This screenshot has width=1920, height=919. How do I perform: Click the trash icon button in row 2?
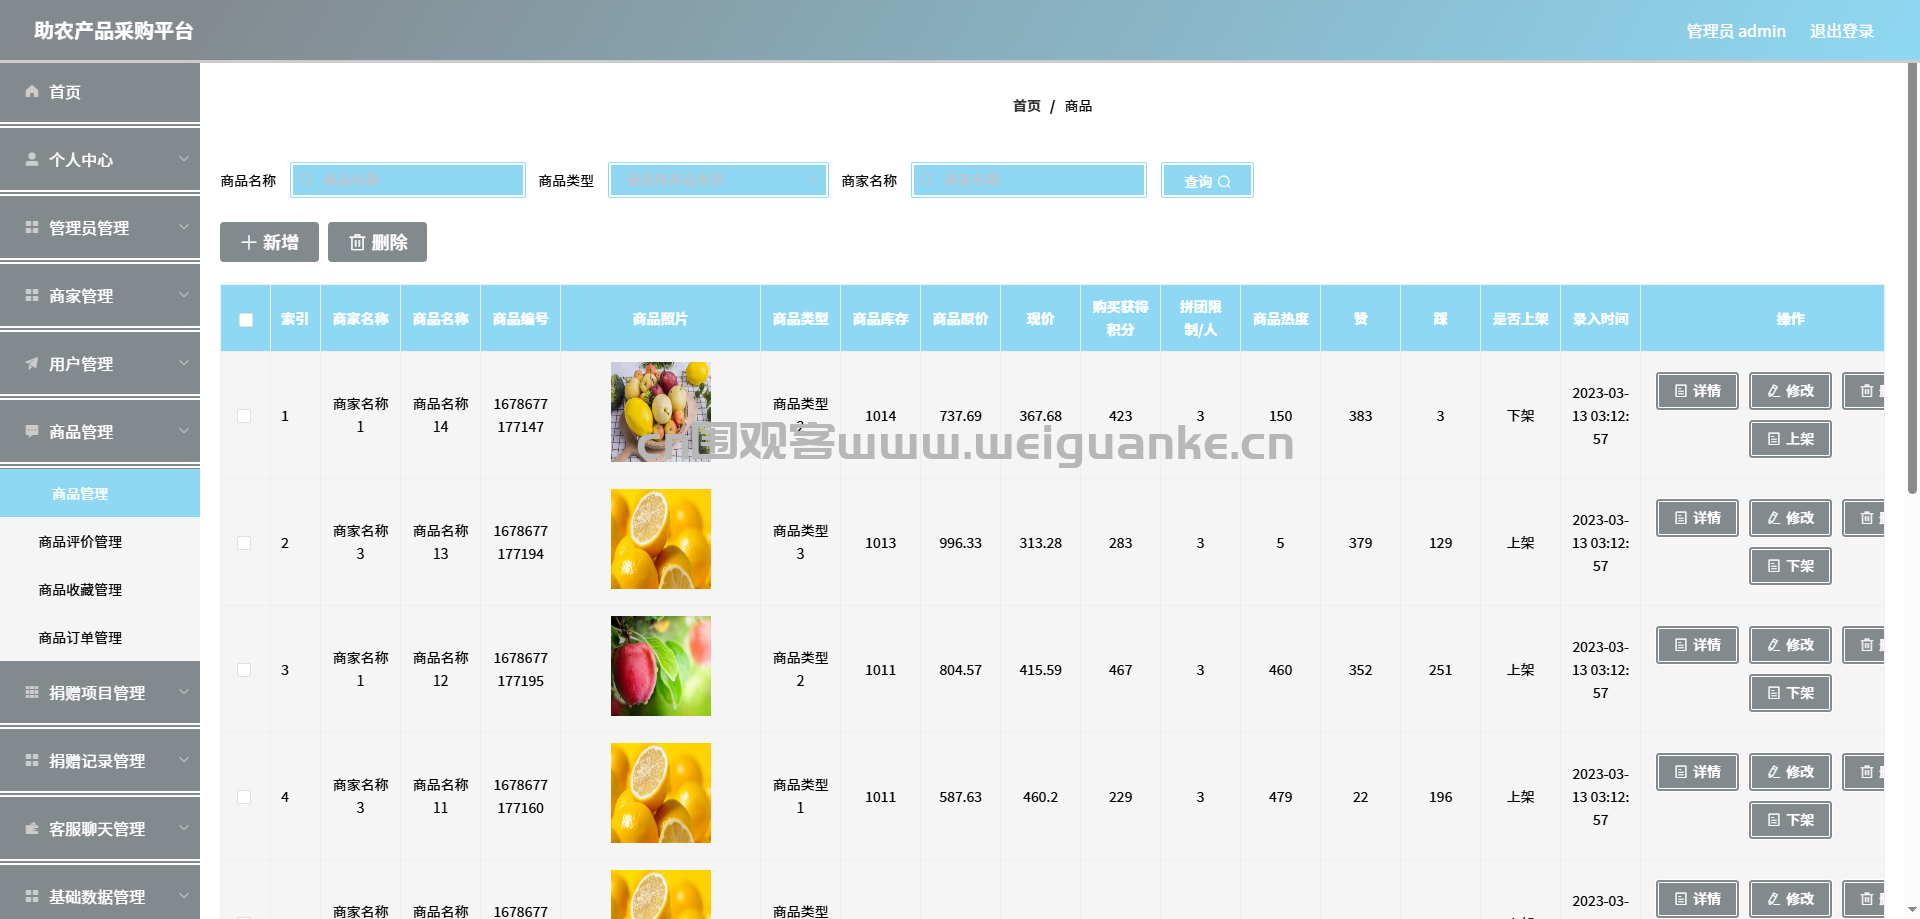point(1864,518)
